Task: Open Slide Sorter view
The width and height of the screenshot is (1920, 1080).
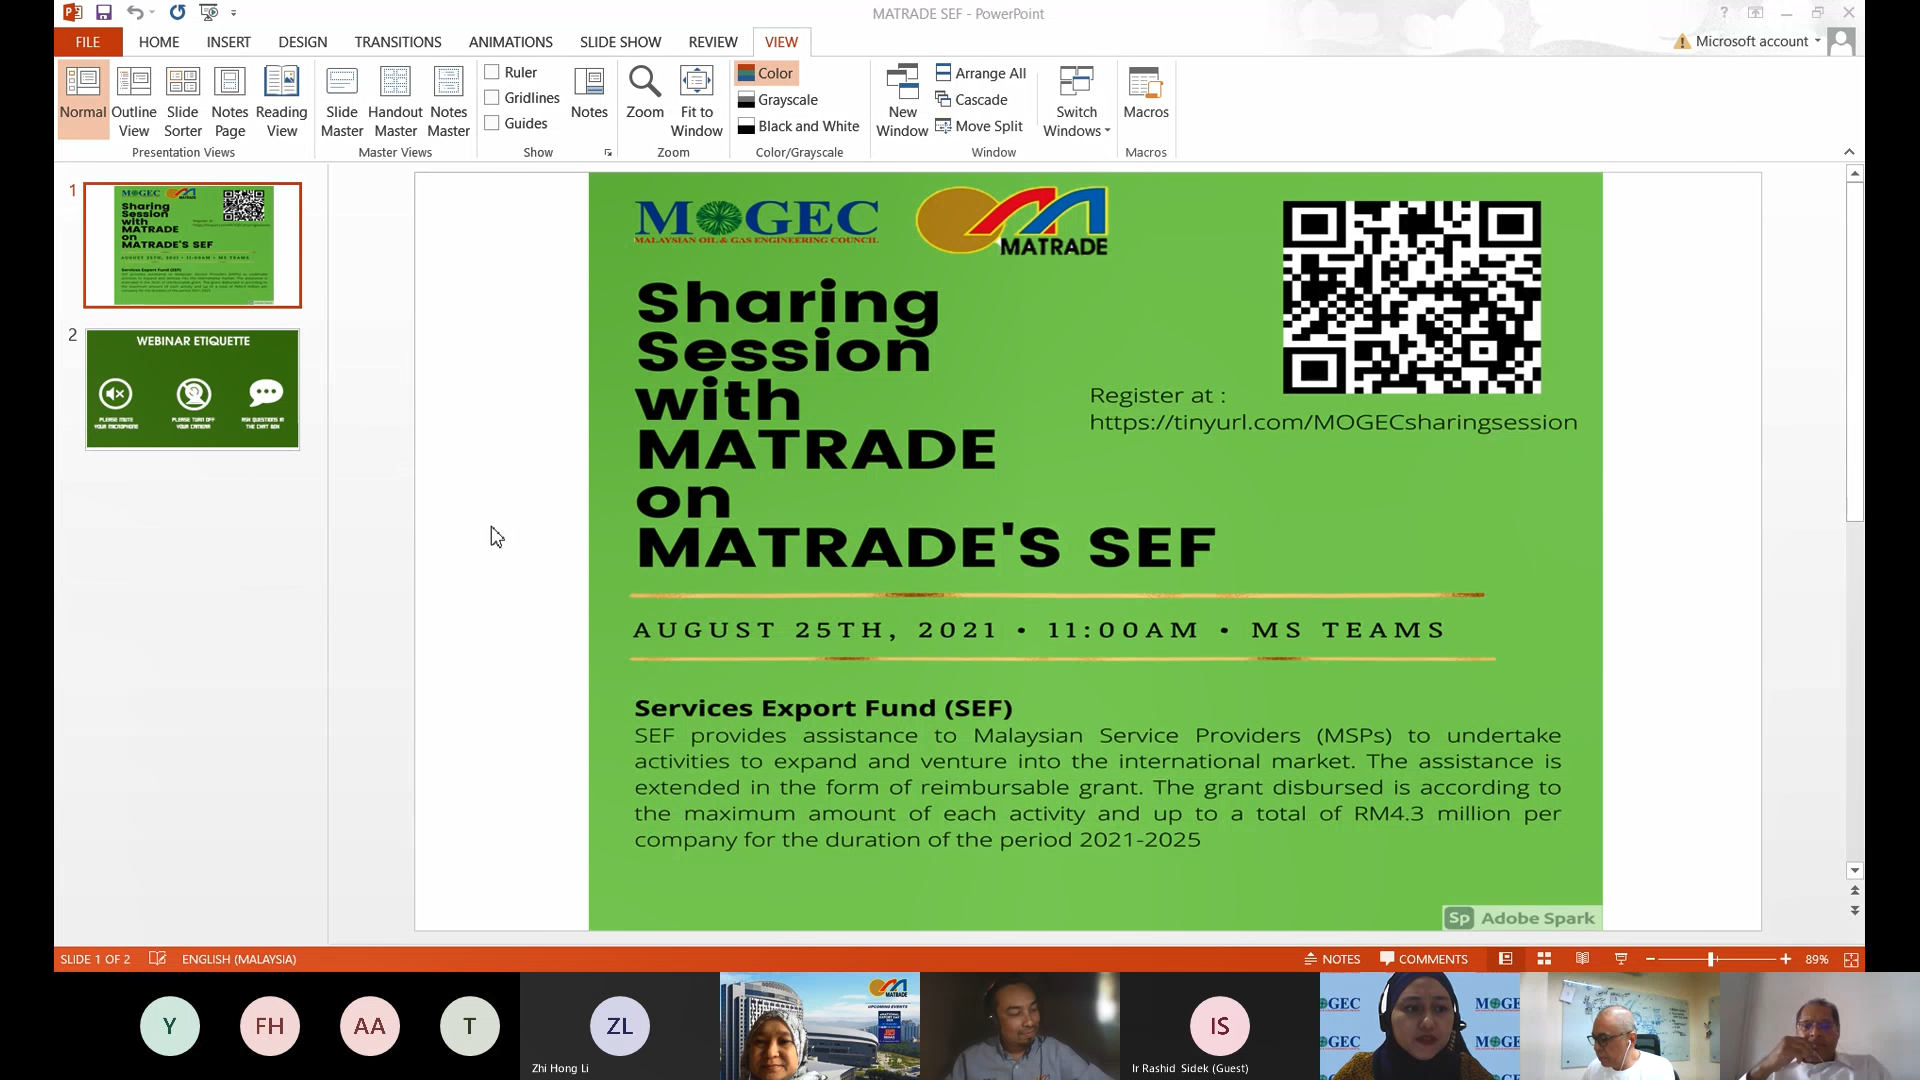Action: point(183,100)
